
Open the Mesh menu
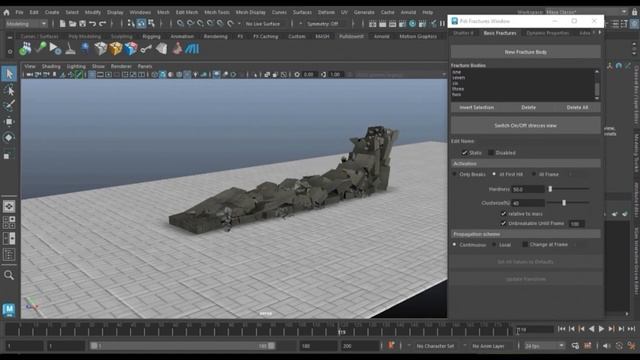click(x=163, y=12)
